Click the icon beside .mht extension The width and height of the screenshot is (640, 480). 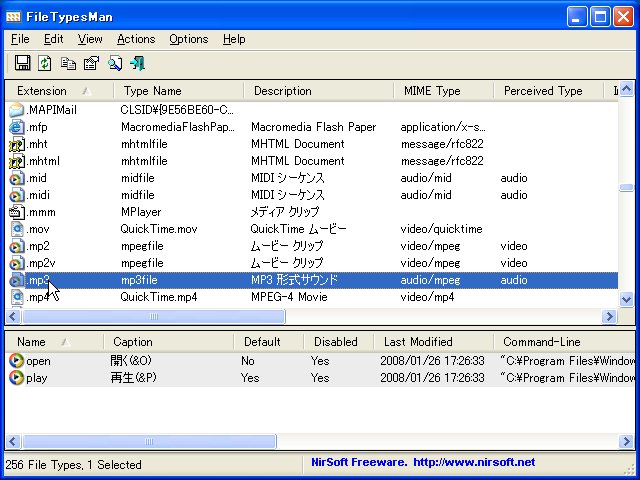16,144
